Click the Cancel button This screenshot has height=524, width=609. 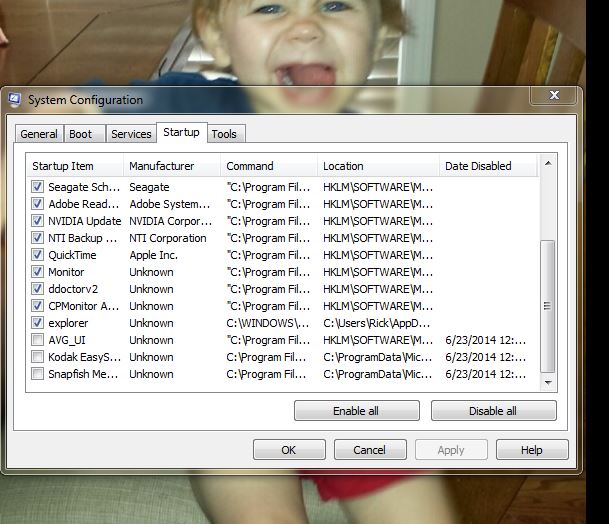coord(370,450)
